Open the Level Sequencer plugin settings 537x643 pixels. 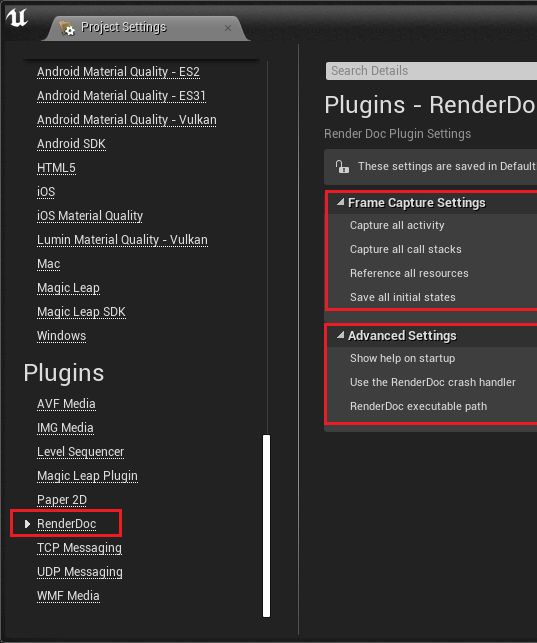pos(80,452)
